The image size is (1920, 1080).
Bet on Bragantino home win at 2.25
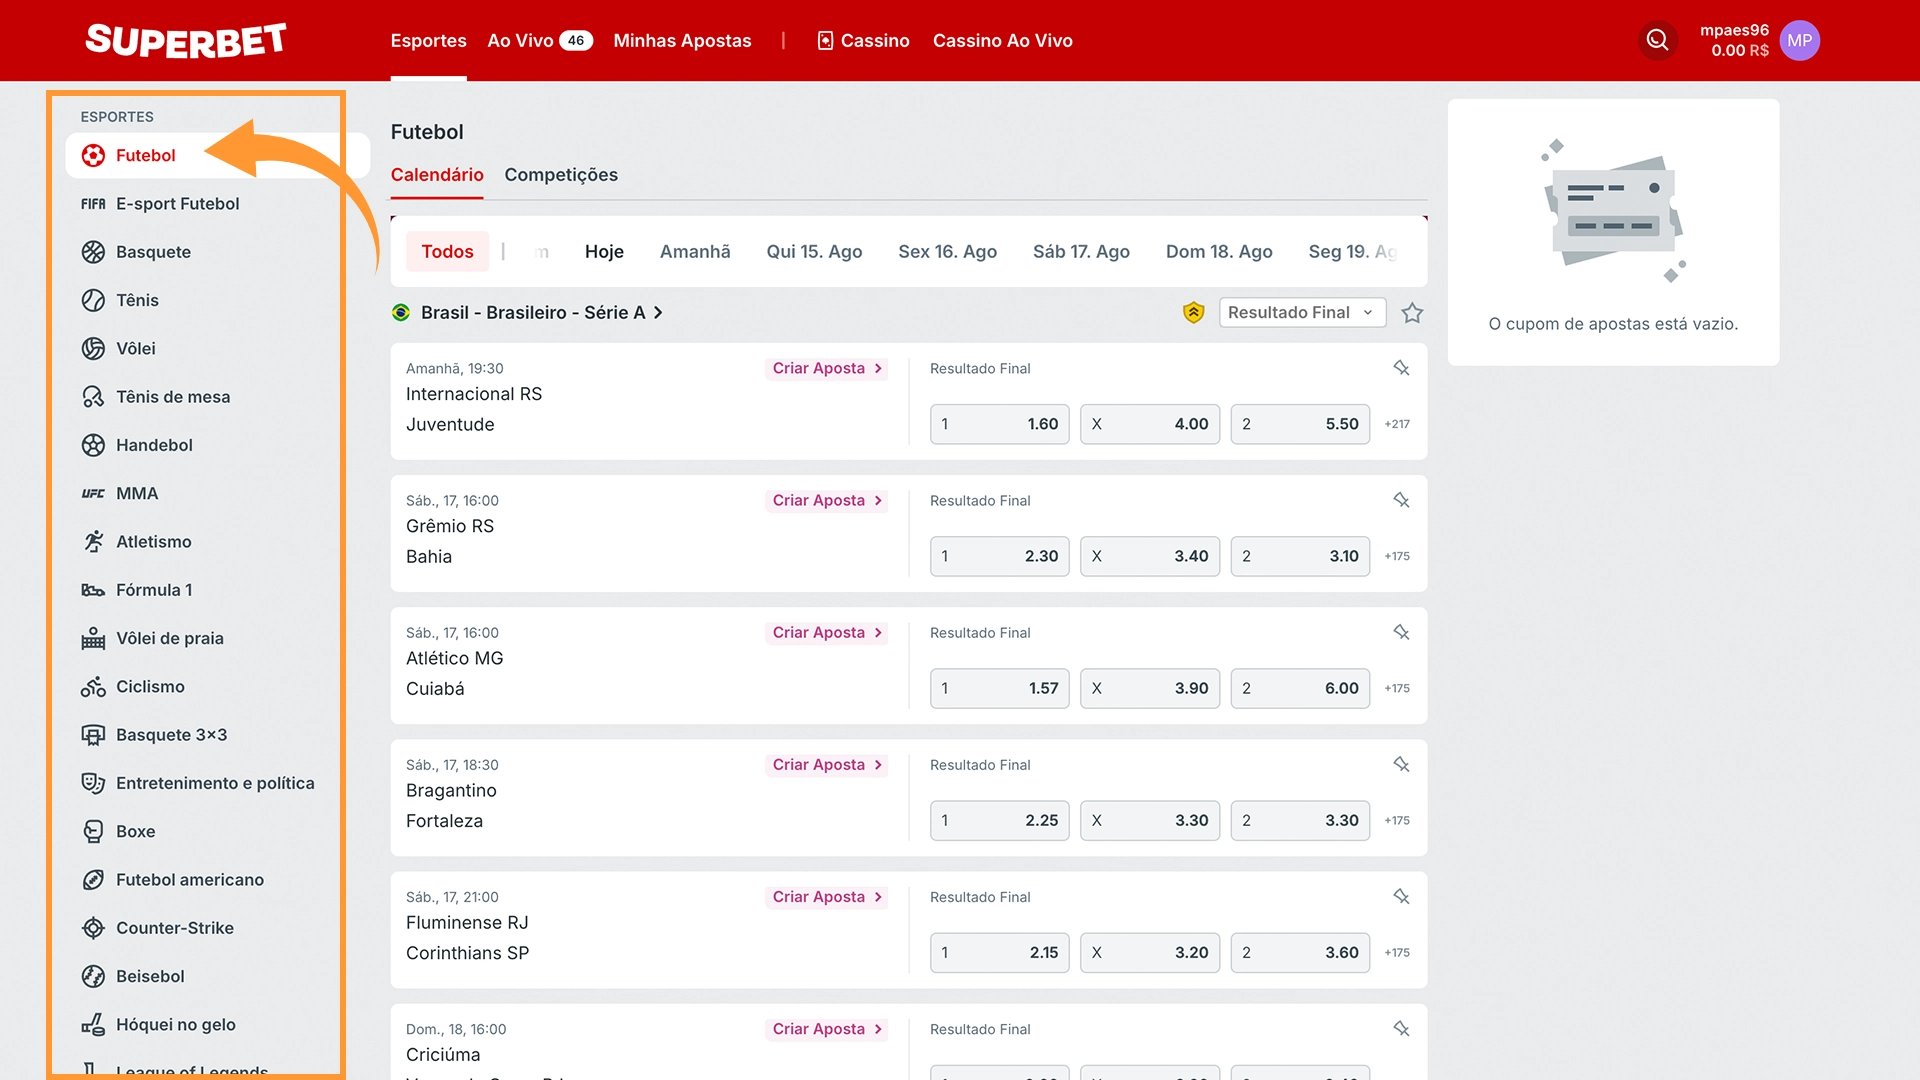tap(999, 820)
